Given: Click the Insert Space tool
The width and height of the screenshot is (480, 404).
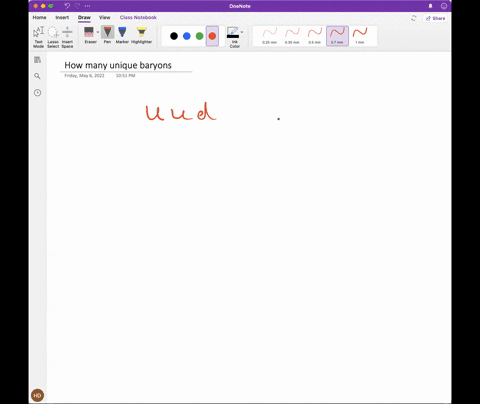Looking at the screenshot, I should 67,37.
